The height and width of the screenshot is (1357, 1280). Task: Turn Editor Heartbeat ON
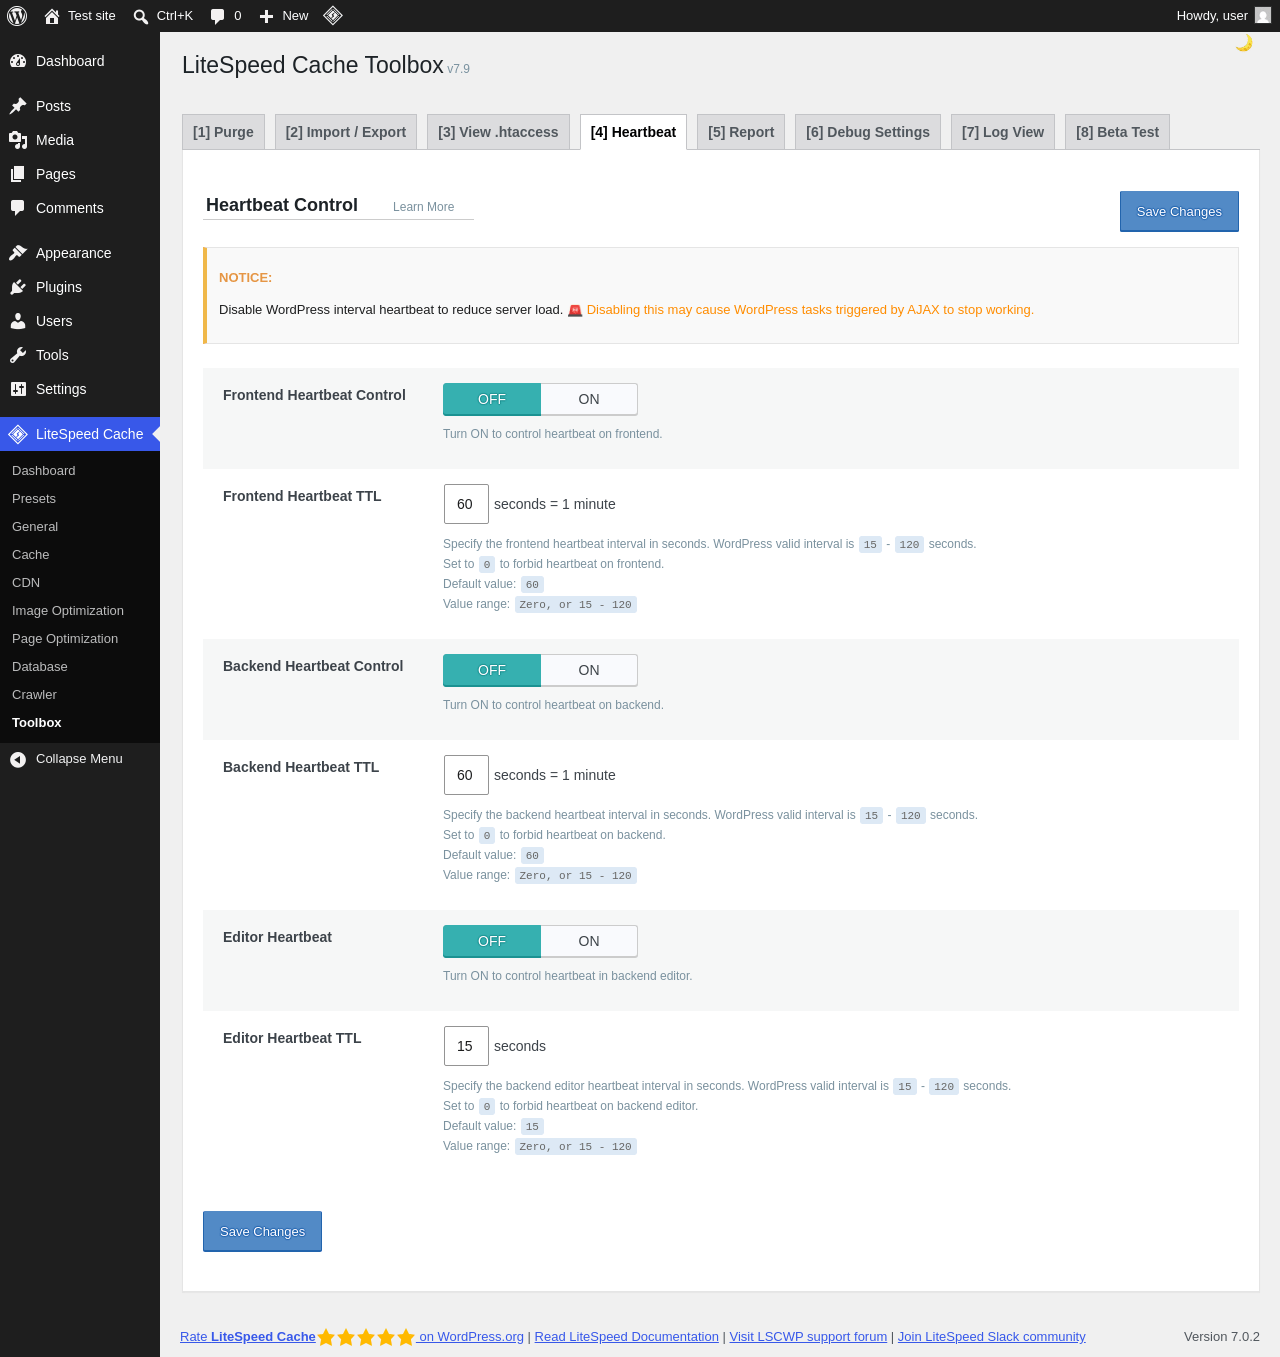(x=589, y=941)
